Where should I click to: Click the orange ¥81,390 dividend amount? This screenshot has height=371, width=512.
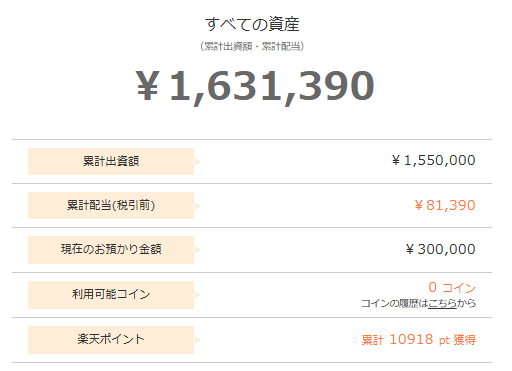tap(445, 205)
